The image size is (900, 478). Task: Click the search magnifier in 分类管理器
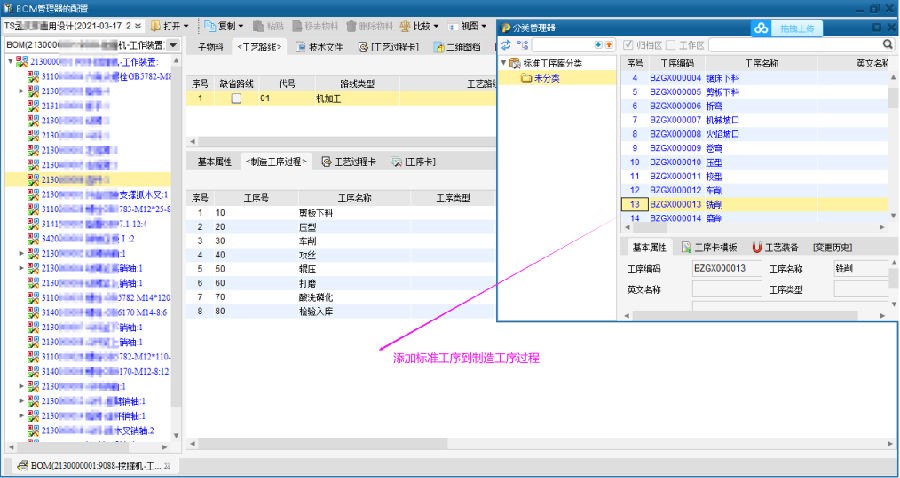pyautogui.click(x=887, y=45)
